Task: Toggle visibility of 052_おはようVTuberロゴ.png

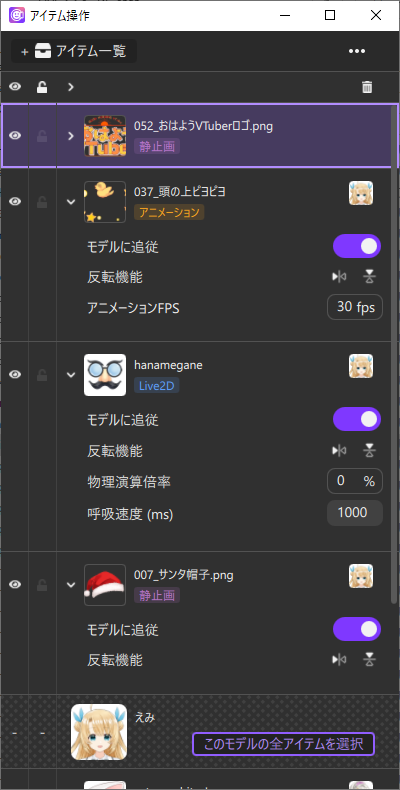Action: tap(15, 136)
